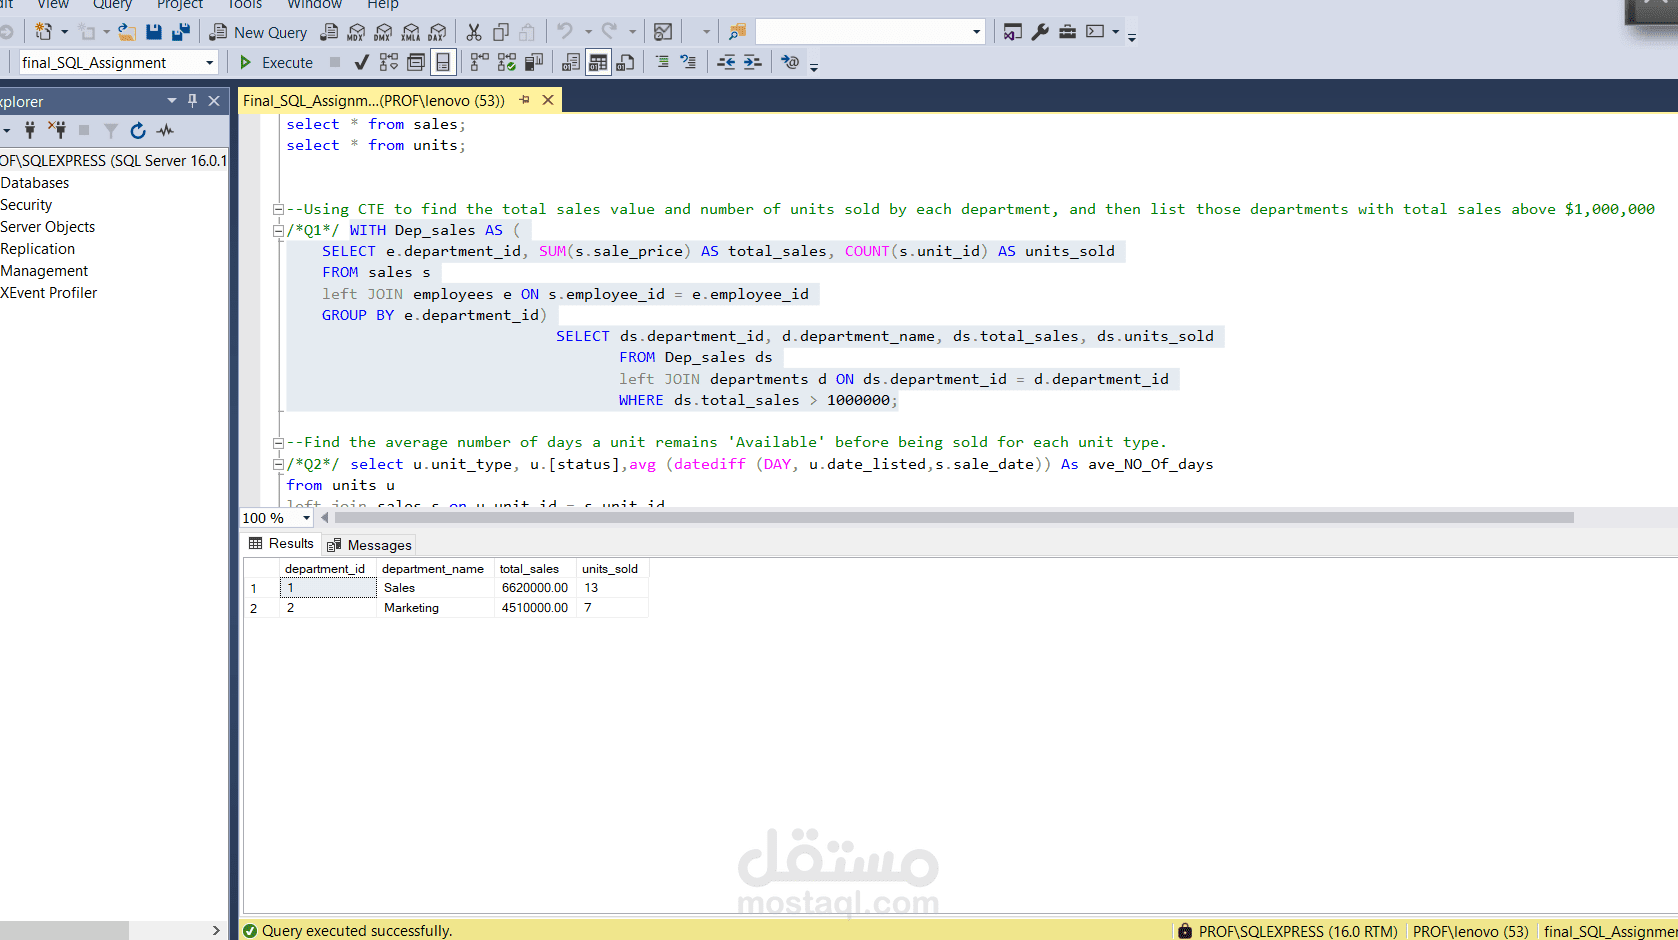Click the New Project icon
The width and height of the screenshot is (1678, 940).
coord(43,32)
